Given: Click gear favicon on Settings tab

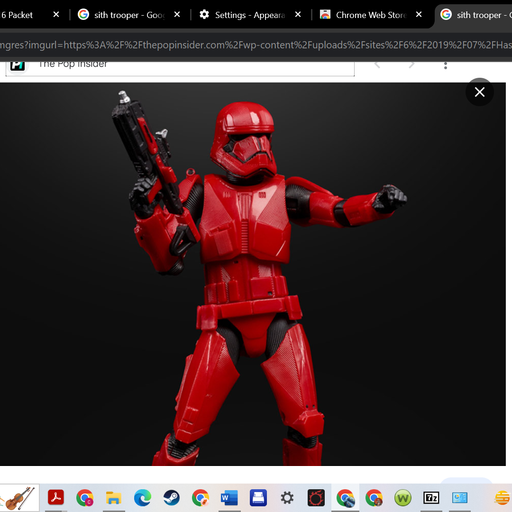Looking at the screenshot, I should (204, 14).
